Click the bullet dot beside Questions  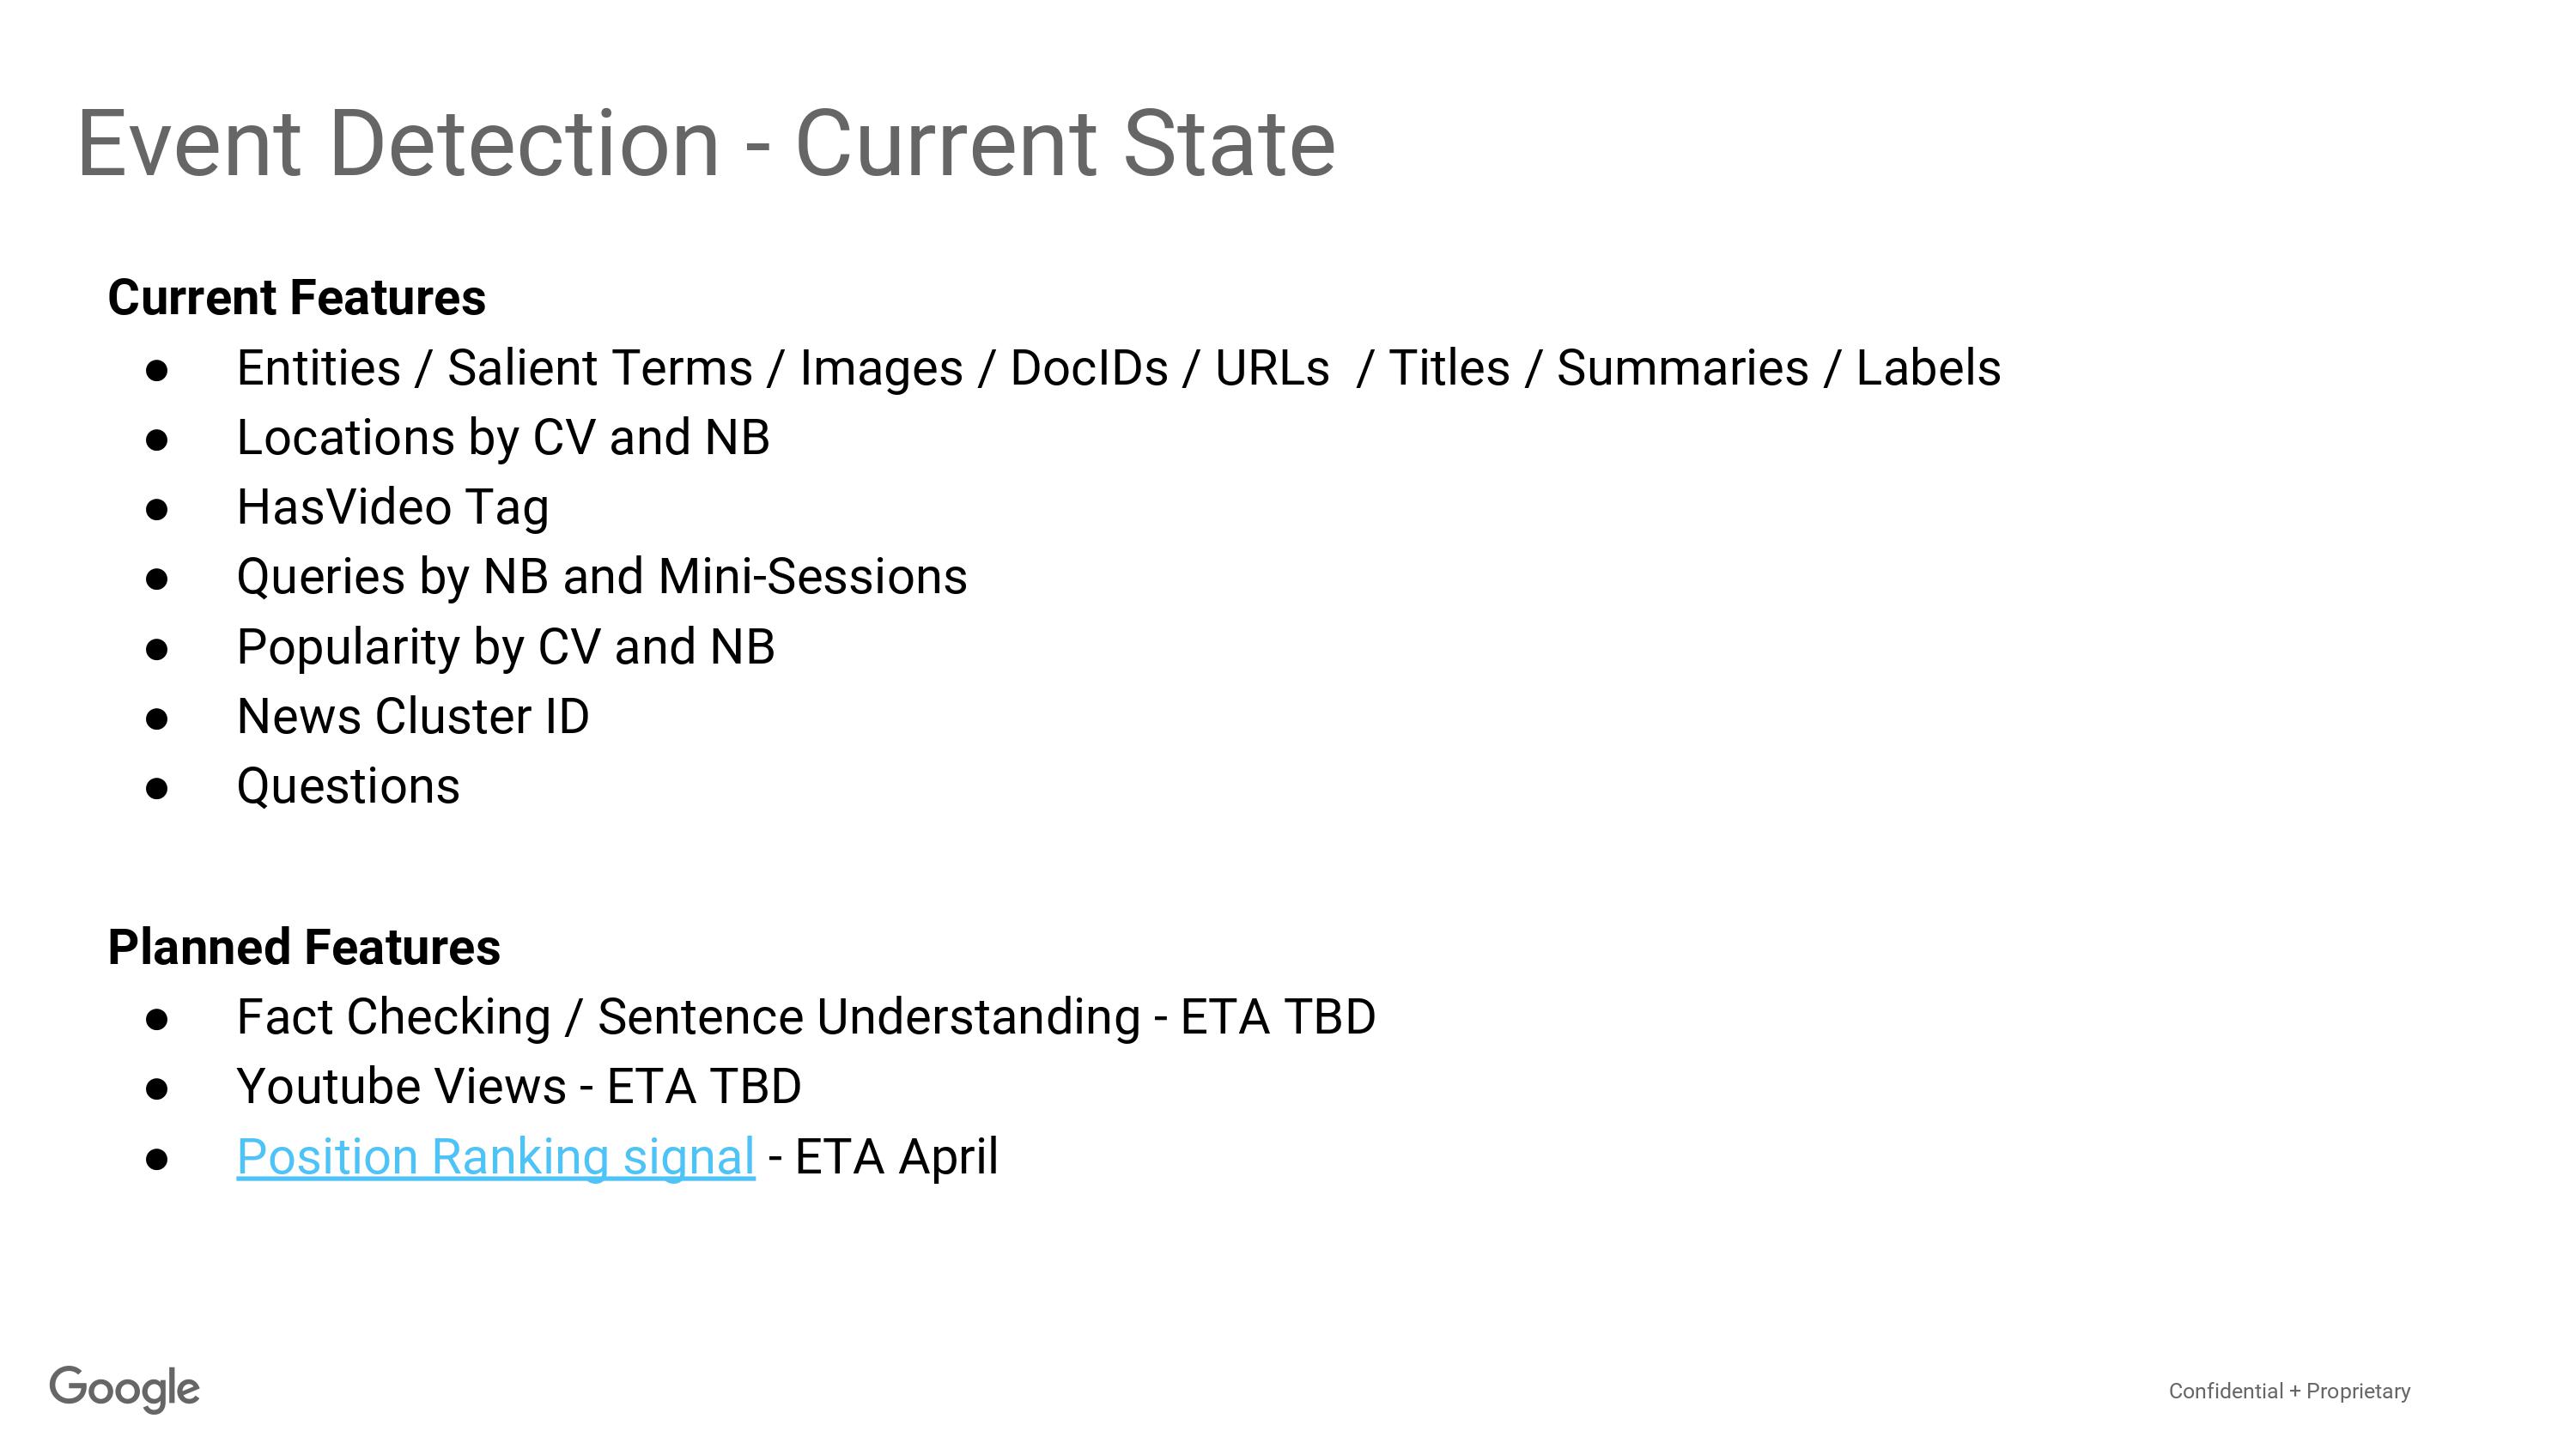pos(157,788)
